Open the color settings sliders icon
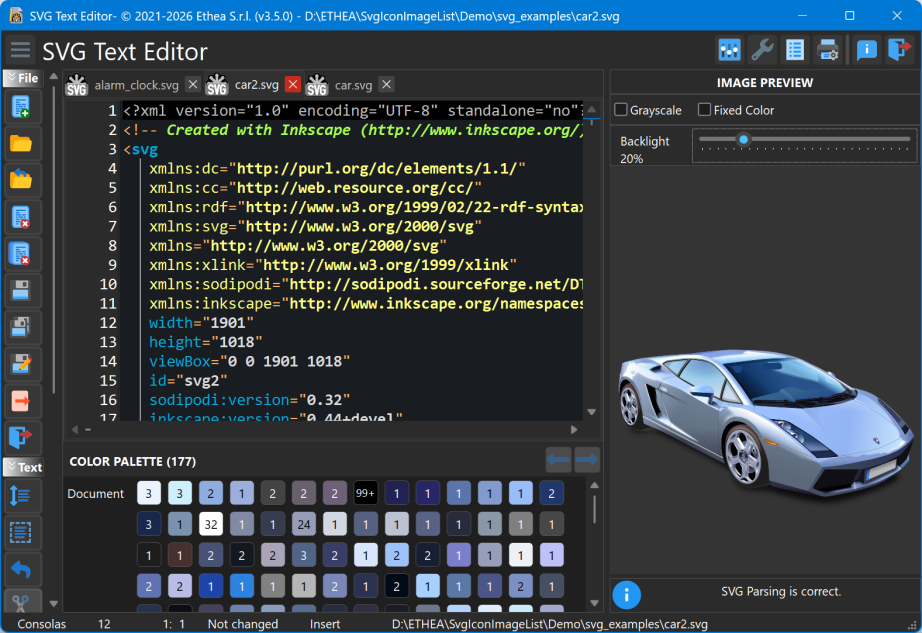The image size is (922, 633). [729, 50]
